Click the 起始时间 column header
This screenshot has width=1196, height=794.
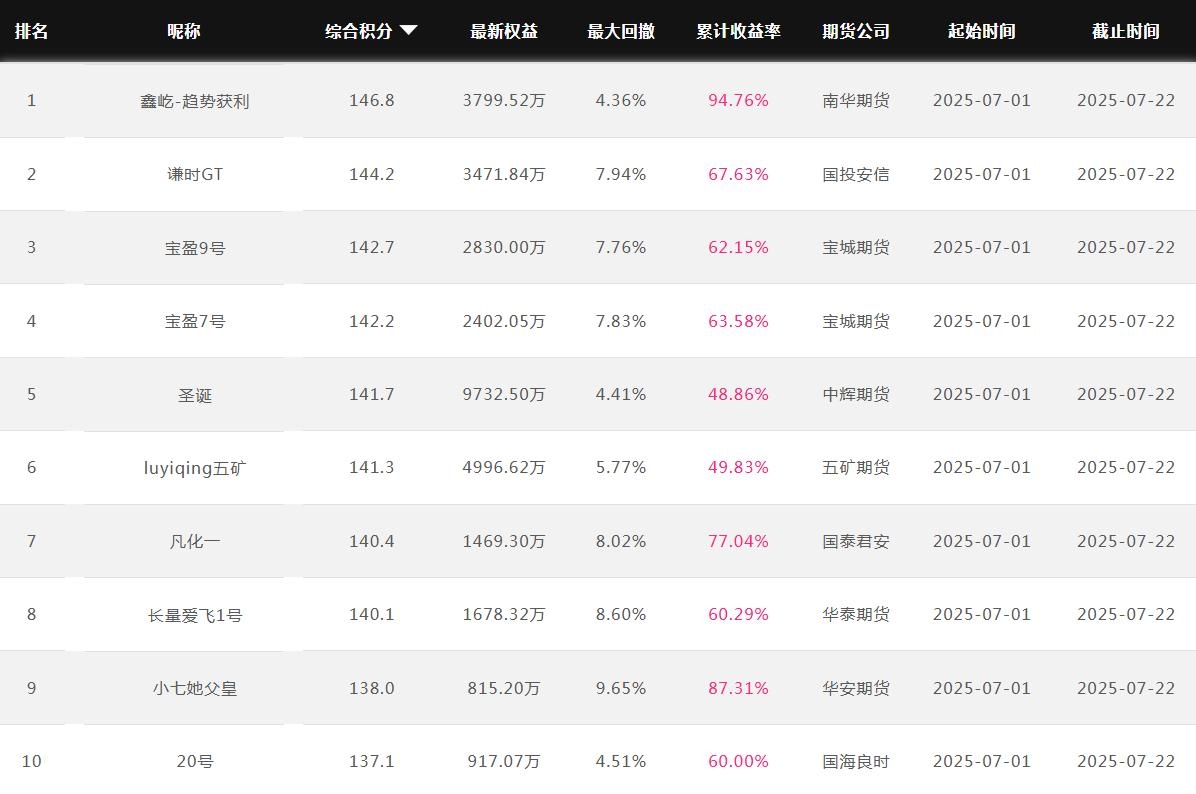(981, 31)
